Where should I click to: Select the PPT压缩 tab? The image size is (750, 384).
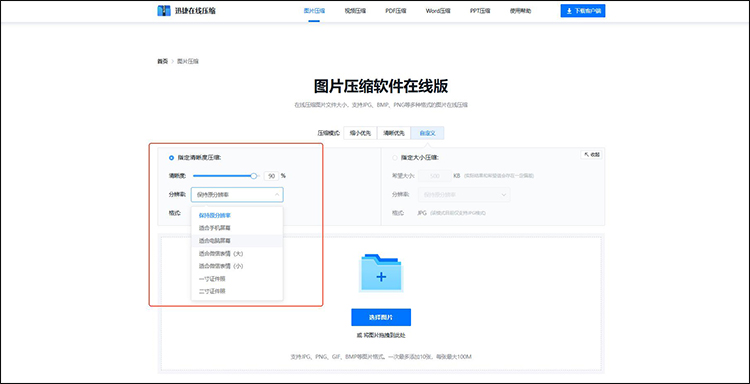(x=480, y=11)
